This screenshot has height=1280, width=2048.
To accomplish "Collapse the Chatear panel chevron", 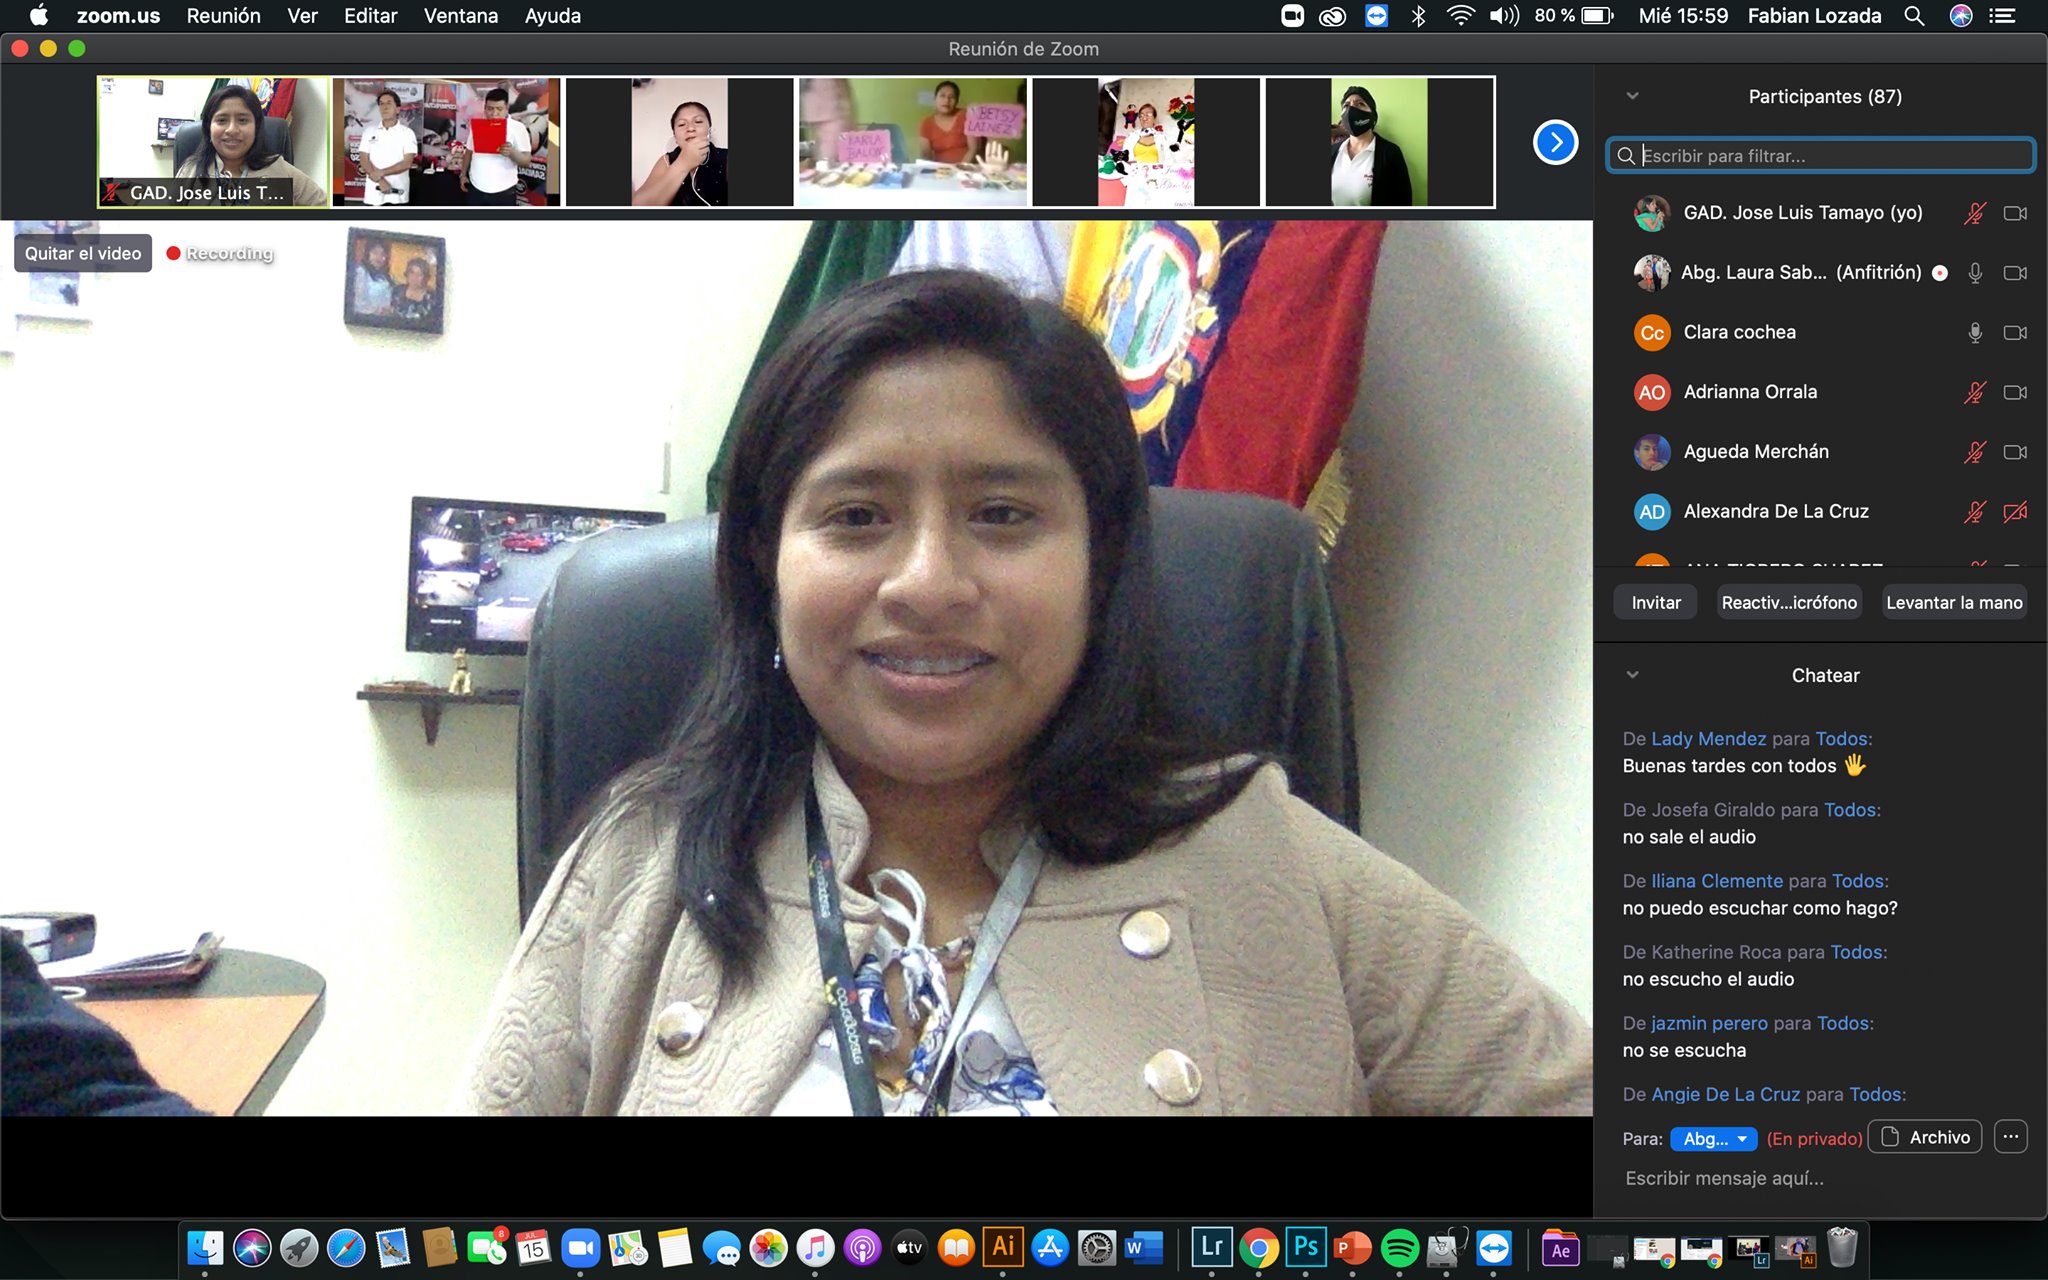I will [x=1632, y=675].
